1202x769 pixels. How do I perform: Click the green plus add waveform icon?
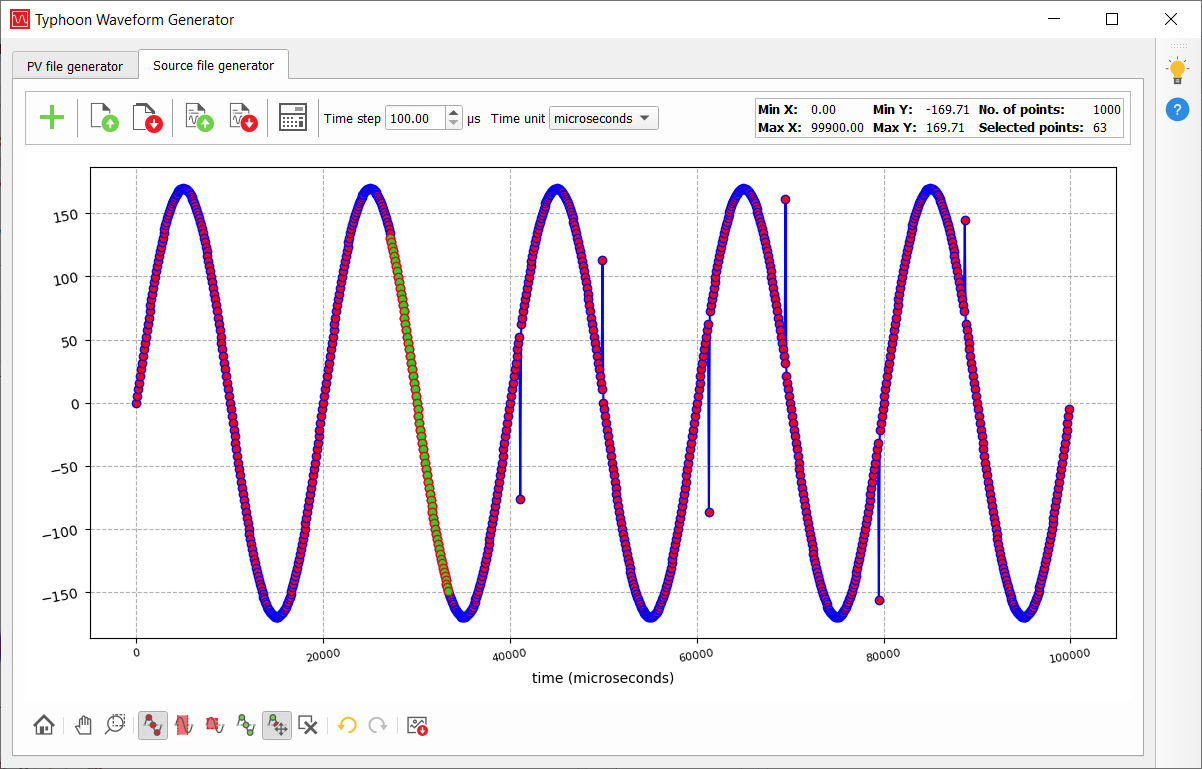(x=51, y=118)
